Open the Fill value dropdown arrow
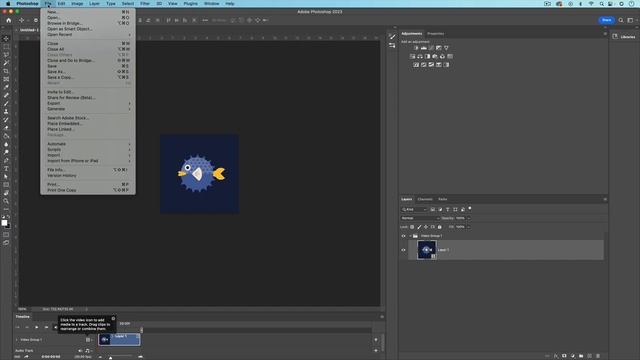 [469, 227]
